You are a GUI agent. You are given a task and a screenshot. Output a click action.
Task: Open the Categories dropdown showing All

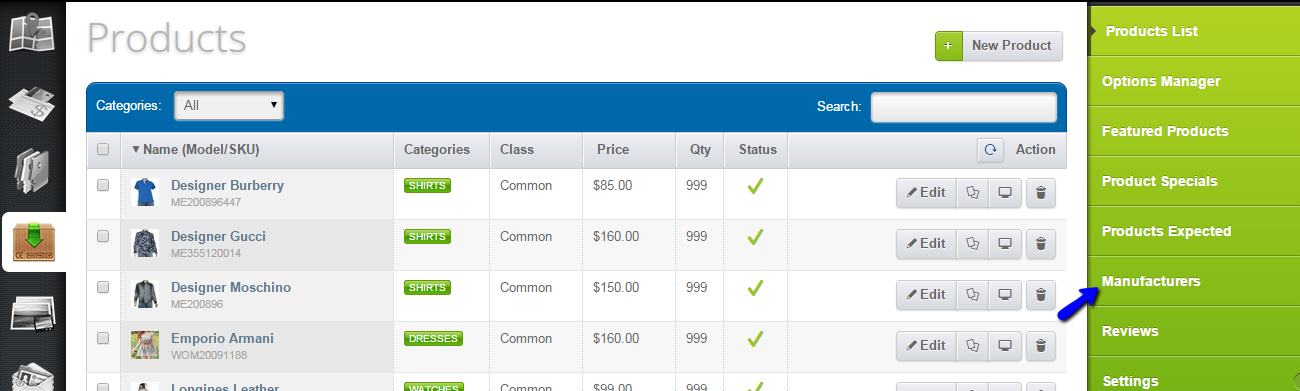tap(229, 105)
